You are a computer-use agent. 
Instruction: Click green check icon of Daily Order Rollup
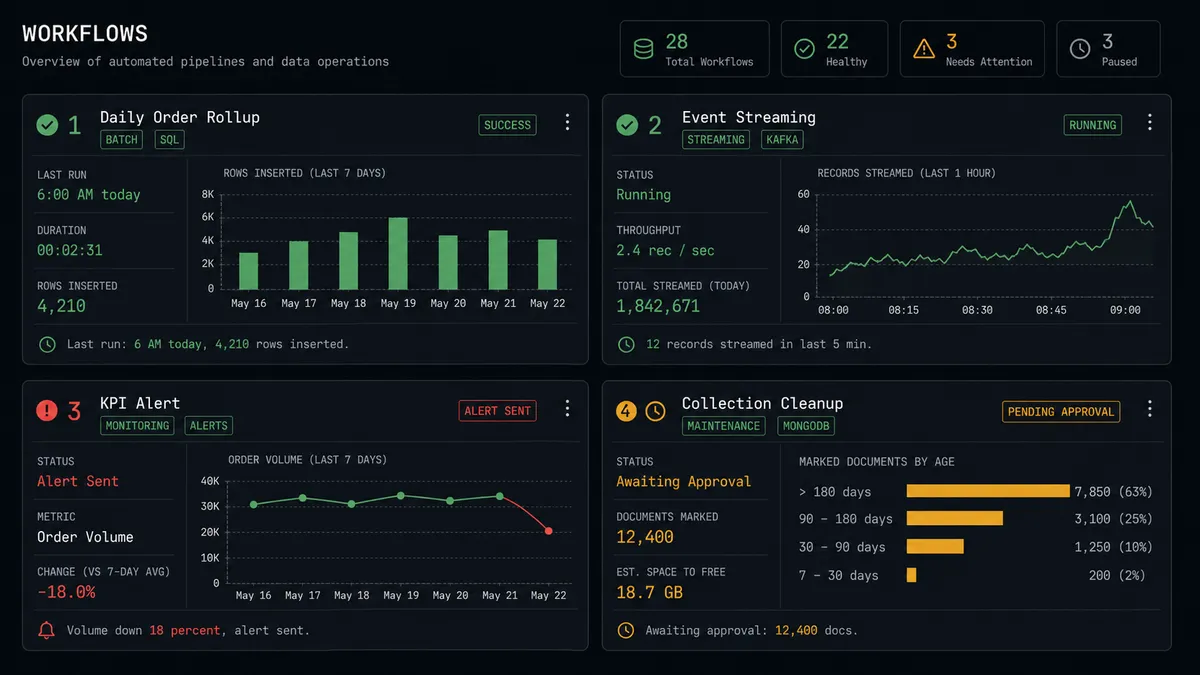[47, 125]
